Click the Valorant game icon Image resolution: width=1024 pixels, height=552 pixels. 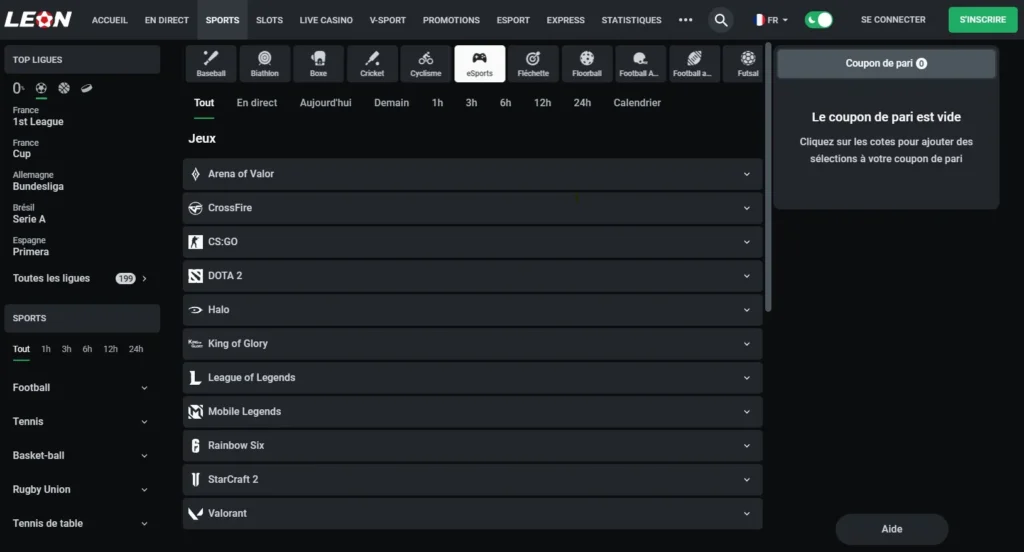(x=195, y=513)
